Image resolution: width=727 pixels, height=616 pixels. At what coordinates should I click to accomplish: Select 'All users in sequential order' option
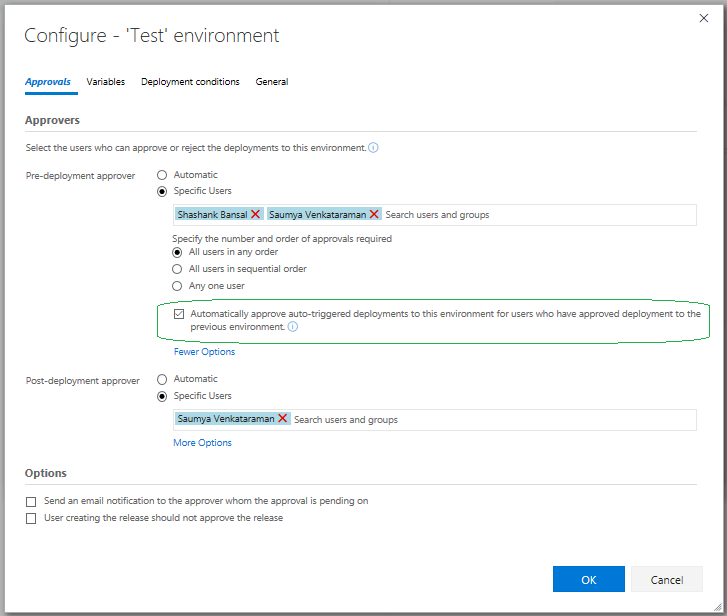pyautogui.click(x=178, y=269)
